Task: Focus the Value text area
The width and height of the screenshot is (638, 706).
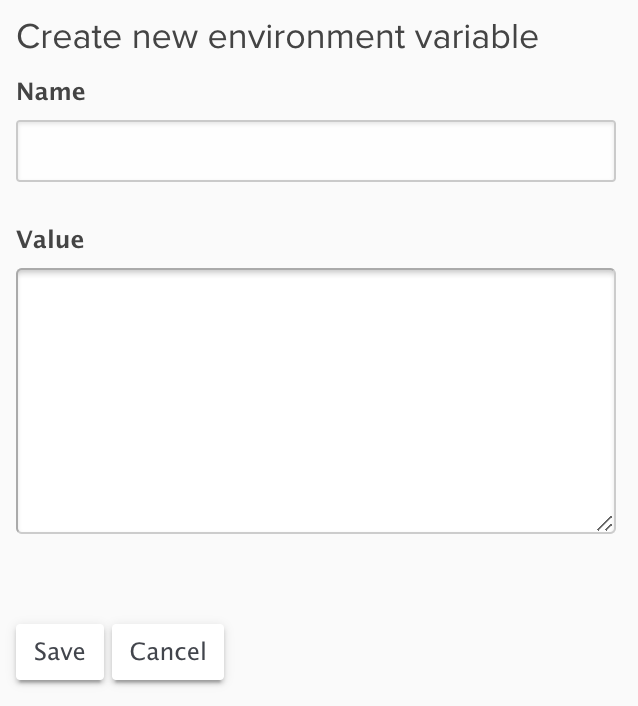Action: (x=316, y=400)
